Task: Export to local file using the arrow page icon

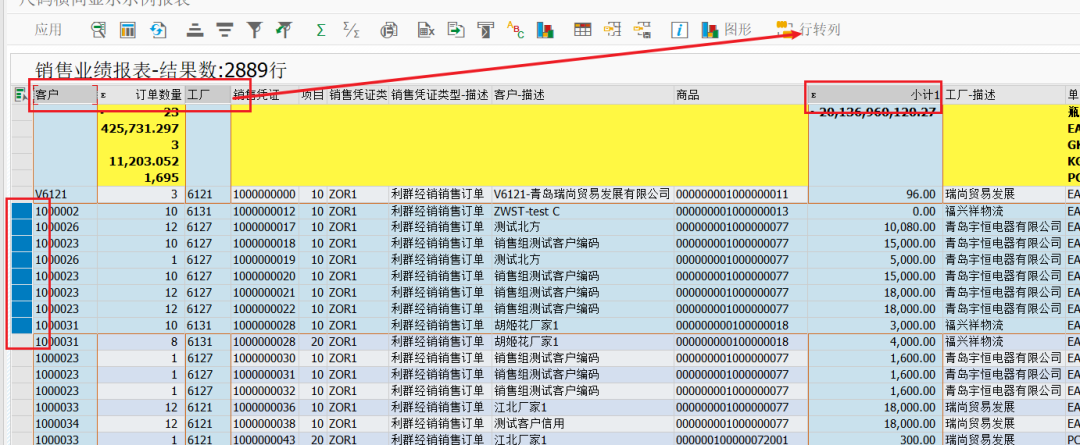Action: 456,30
